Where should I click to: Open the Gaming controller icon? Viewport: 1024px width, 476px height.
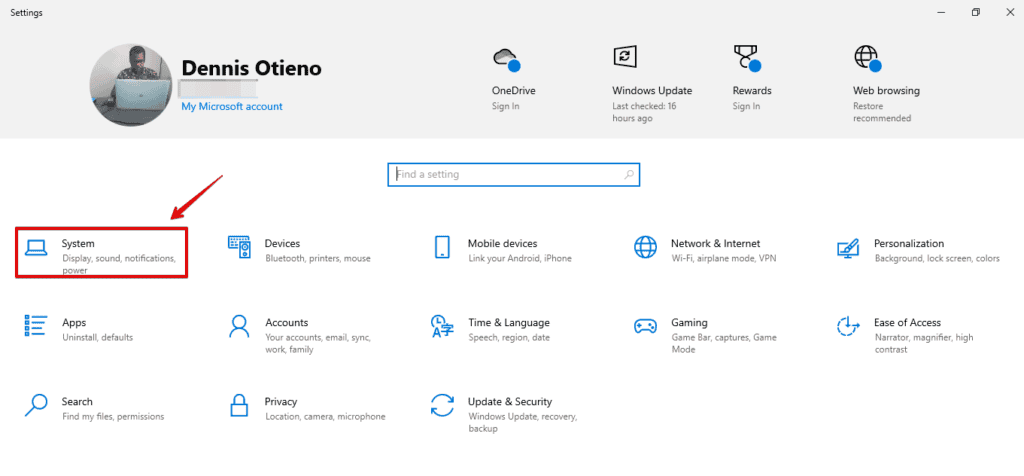(x=645, y=326)
